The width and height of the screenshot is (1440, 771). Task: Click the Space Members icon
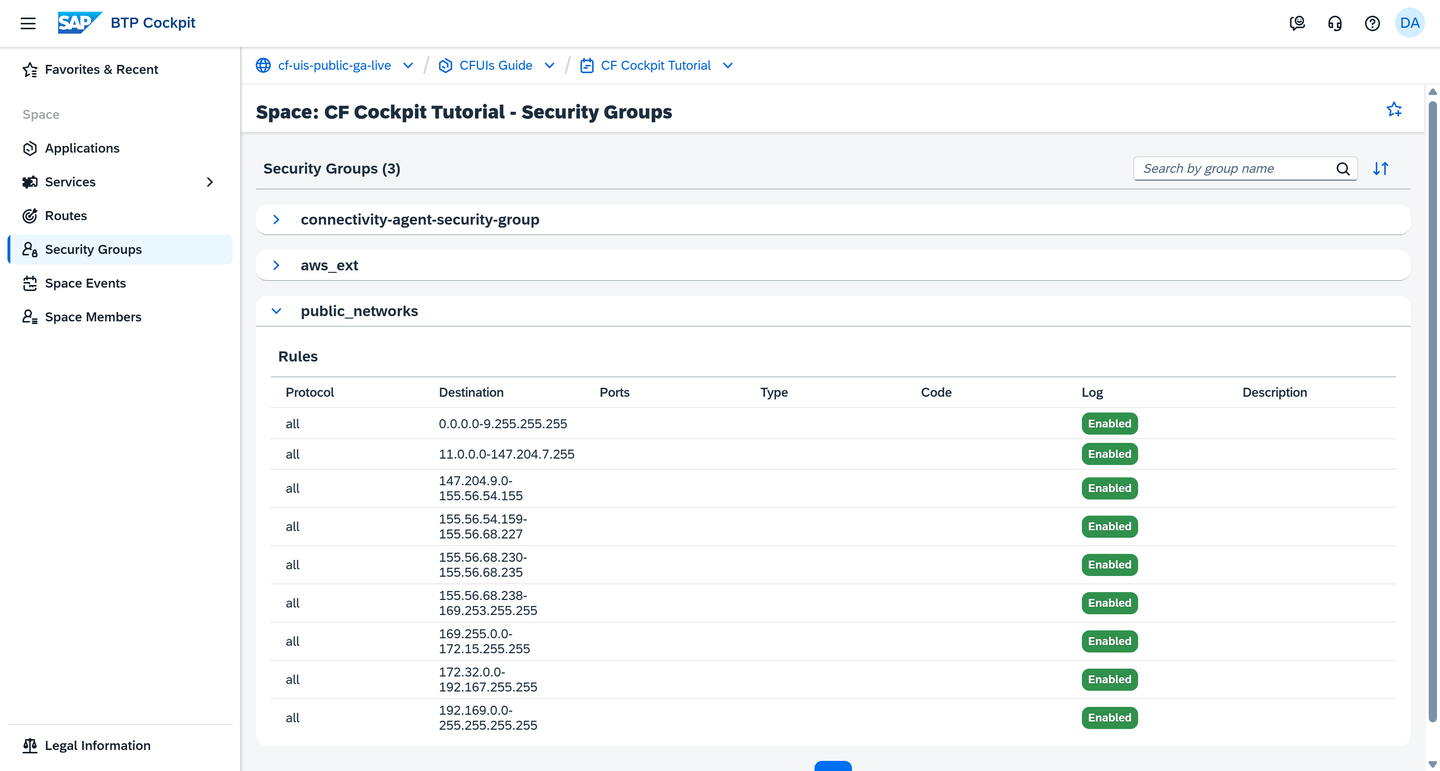tap(30, 317)
